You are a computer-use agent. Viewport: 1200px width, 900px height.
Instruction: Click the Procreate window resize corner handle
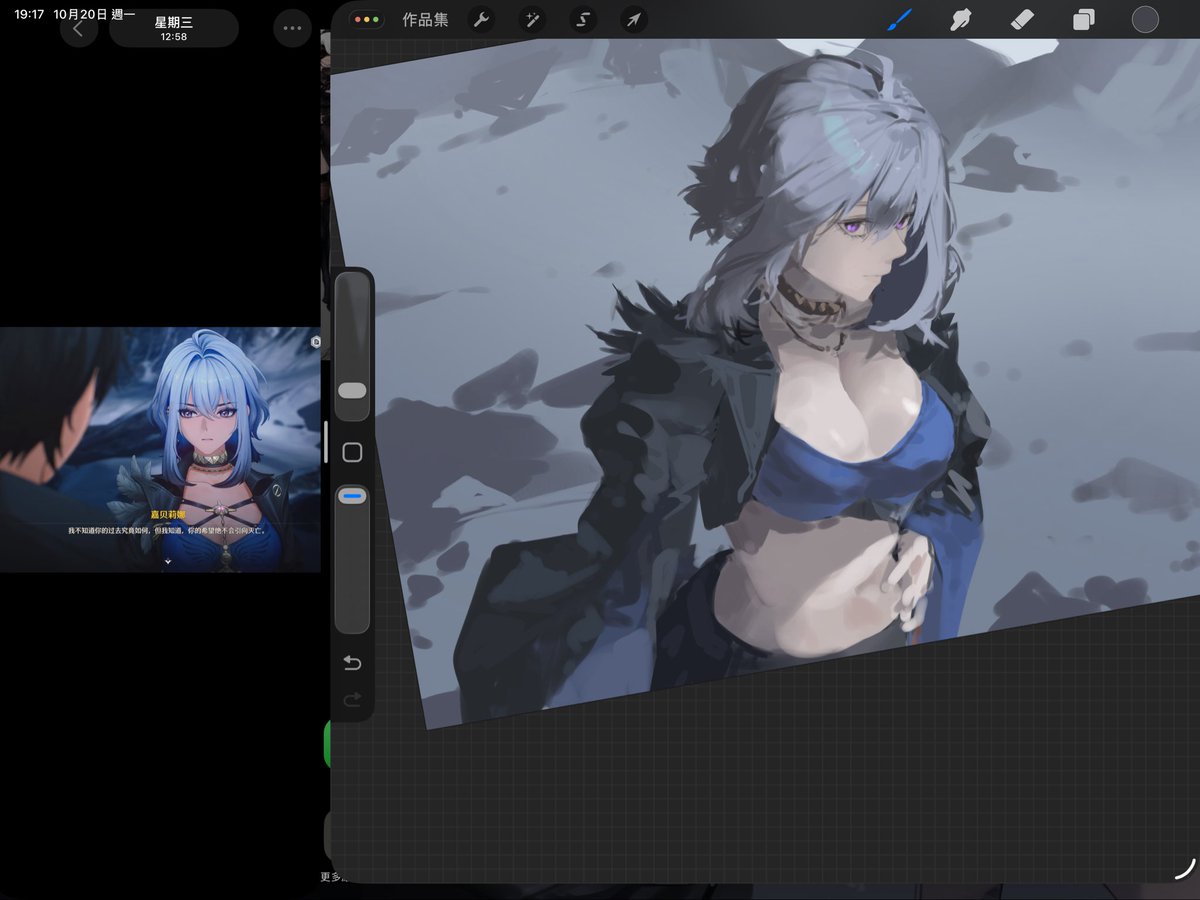1184,868
